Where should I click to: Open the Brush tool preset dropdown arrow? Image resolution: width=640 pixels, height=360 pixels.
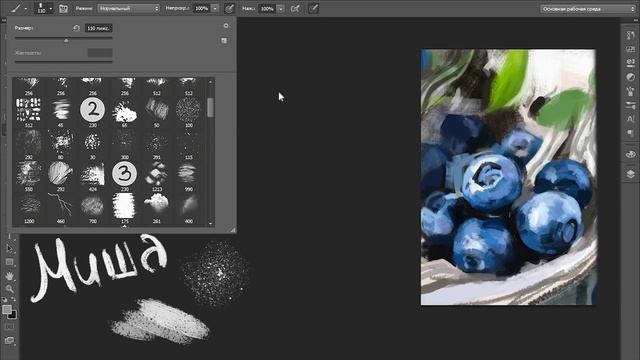[x=26, y=9]
